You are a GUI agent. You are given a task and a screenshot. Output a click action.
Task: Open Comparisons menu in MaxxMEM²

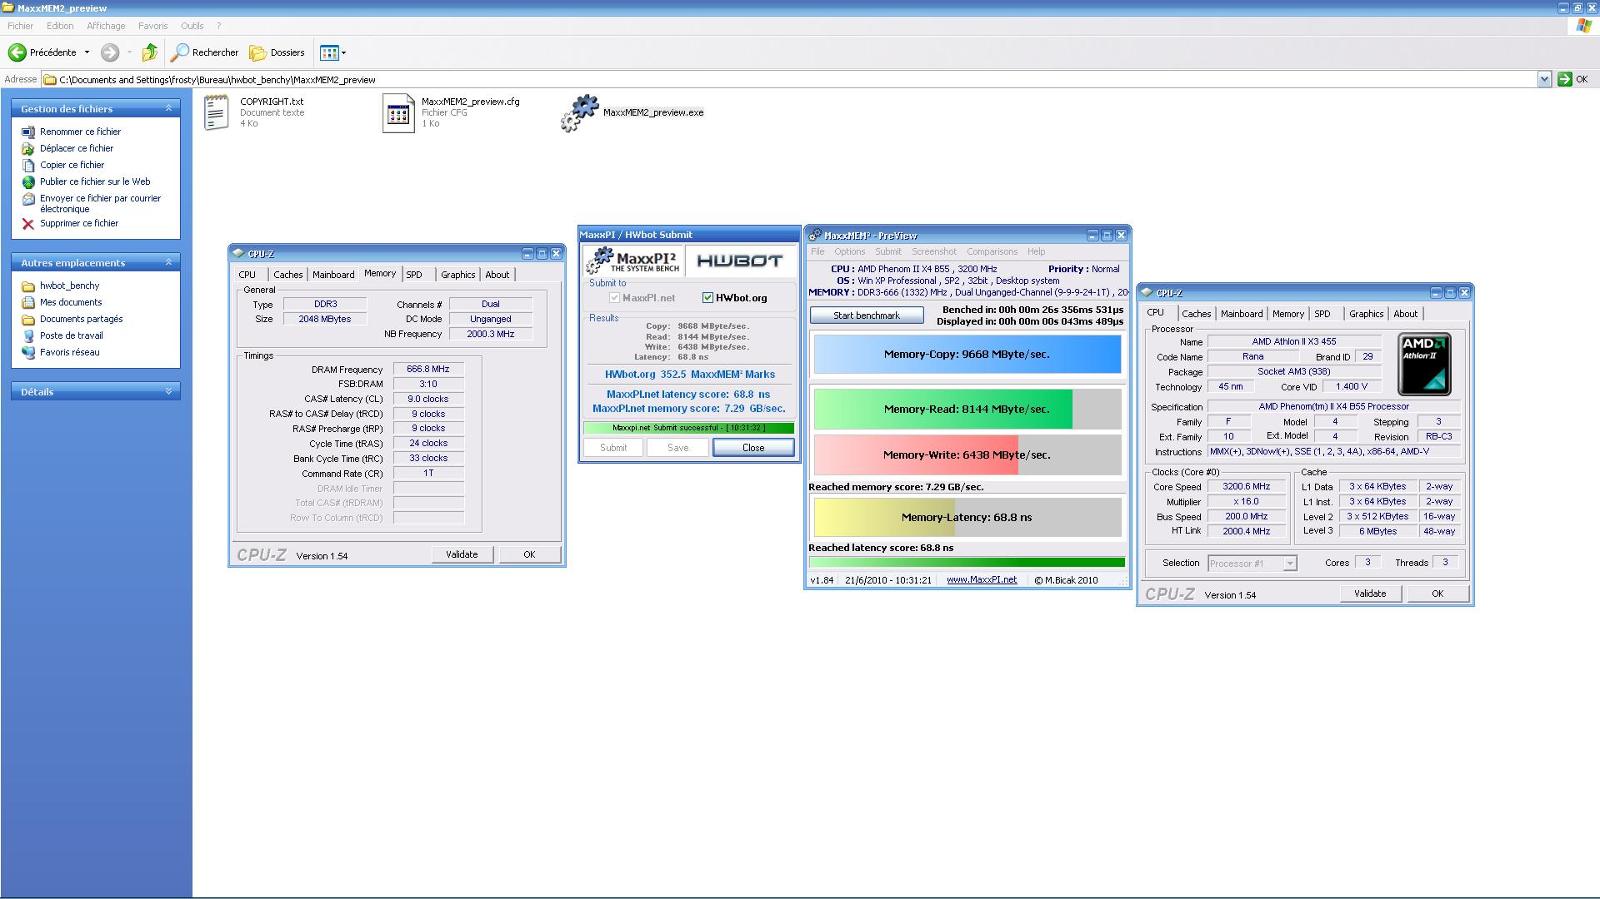tap(992, 252)
